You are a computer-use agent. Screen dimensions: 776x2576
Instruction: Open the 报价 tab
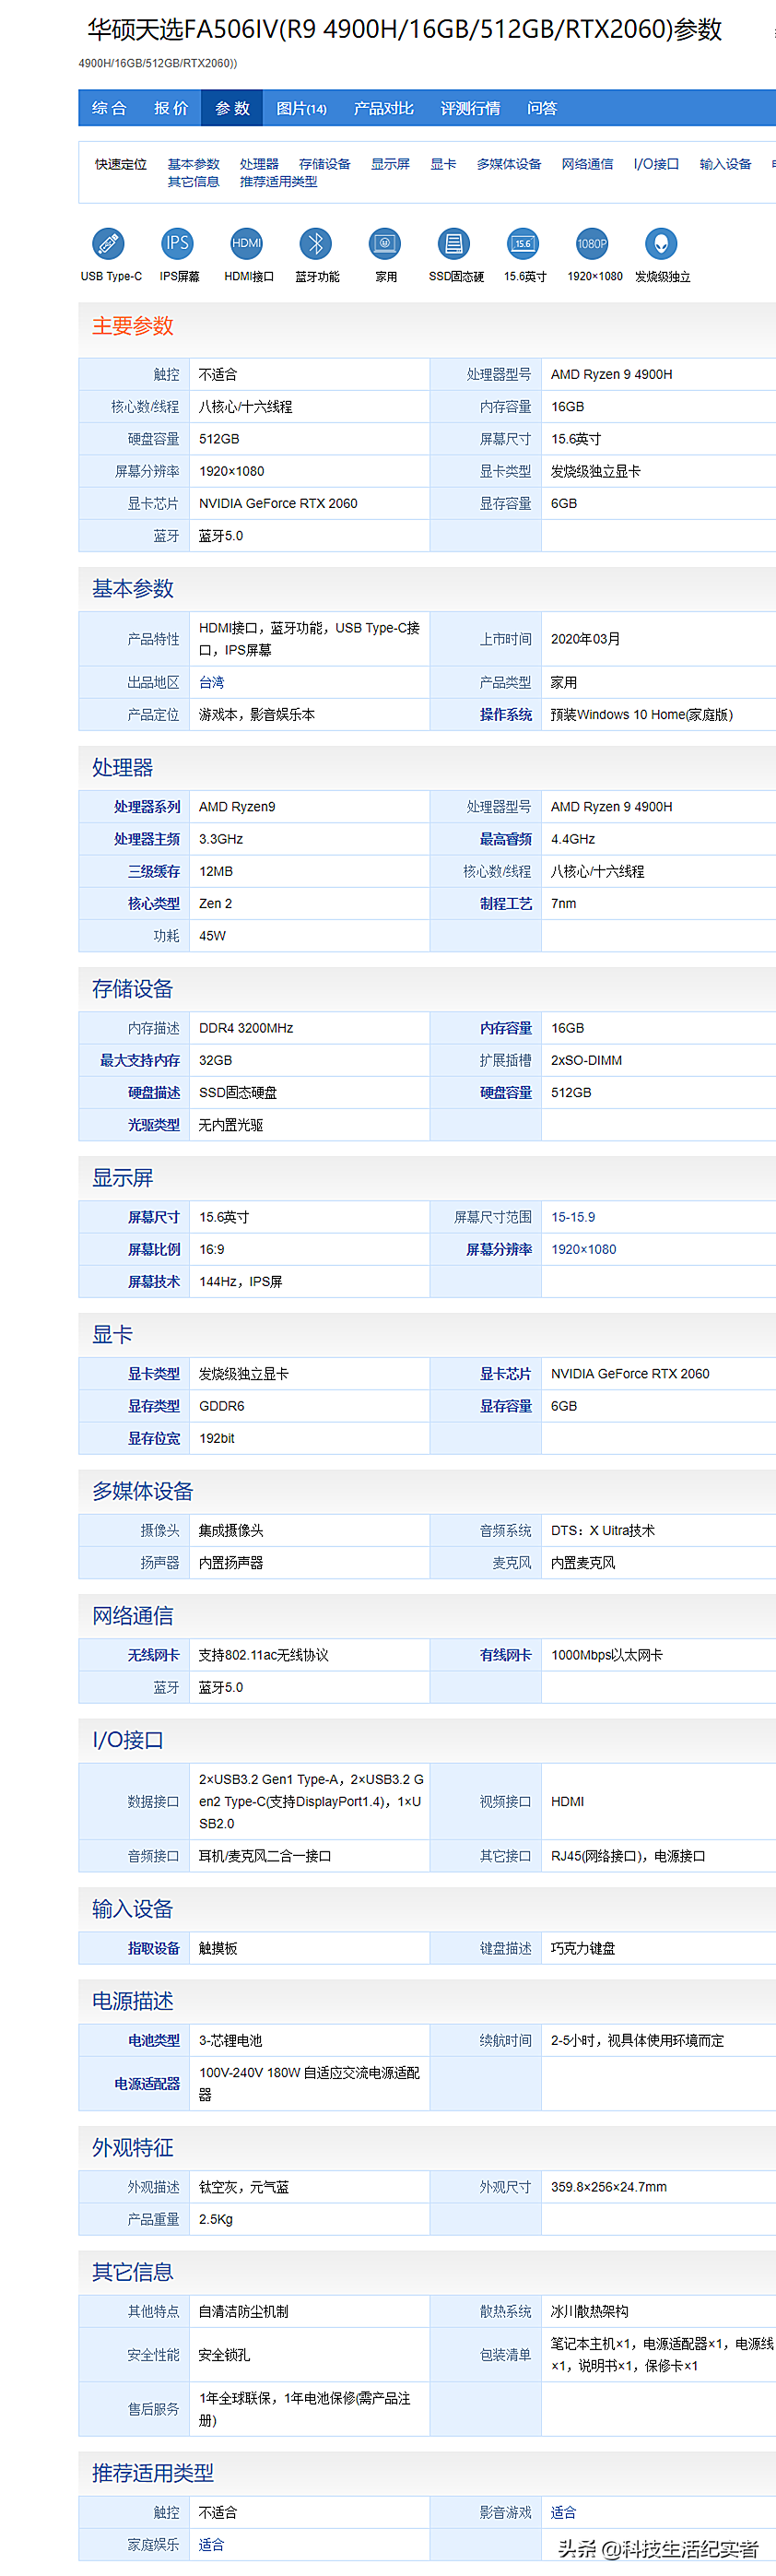tap(171, 108)
